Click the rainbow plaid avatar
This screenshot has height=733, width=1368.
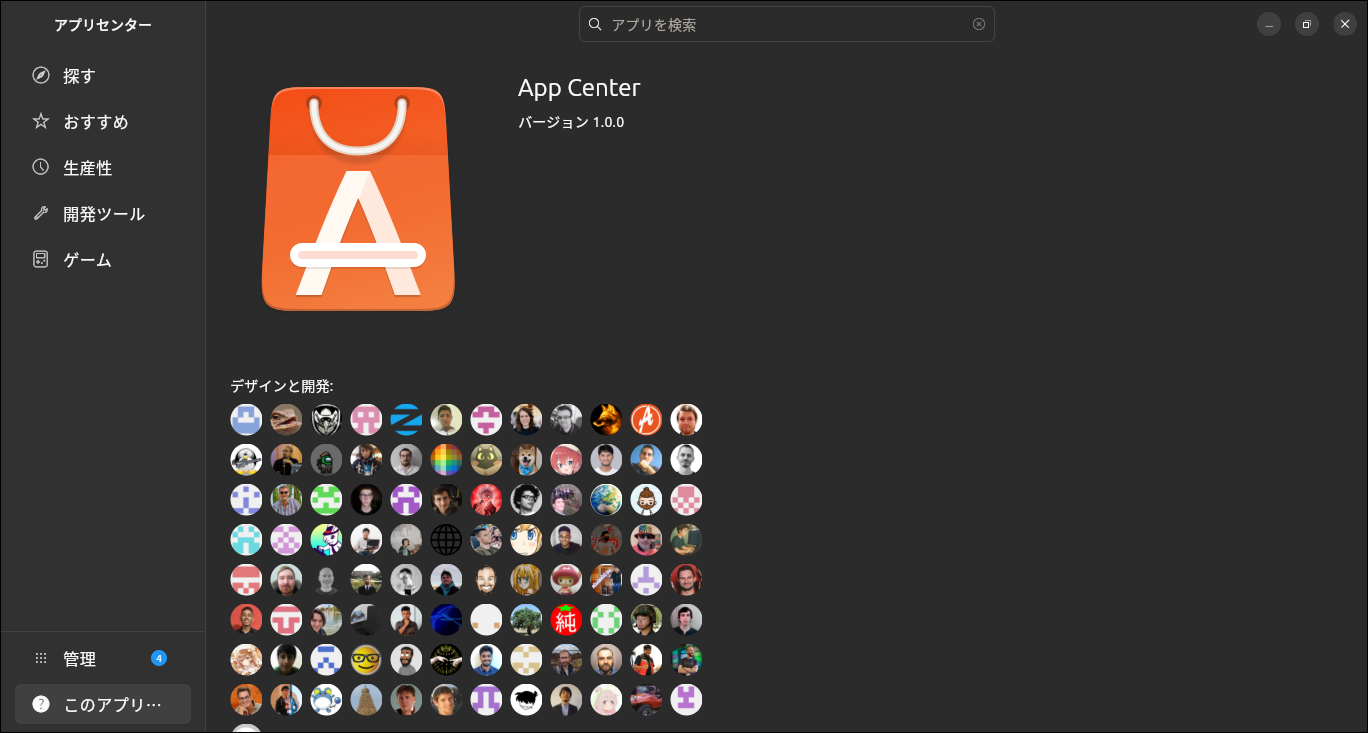[446, 460]
